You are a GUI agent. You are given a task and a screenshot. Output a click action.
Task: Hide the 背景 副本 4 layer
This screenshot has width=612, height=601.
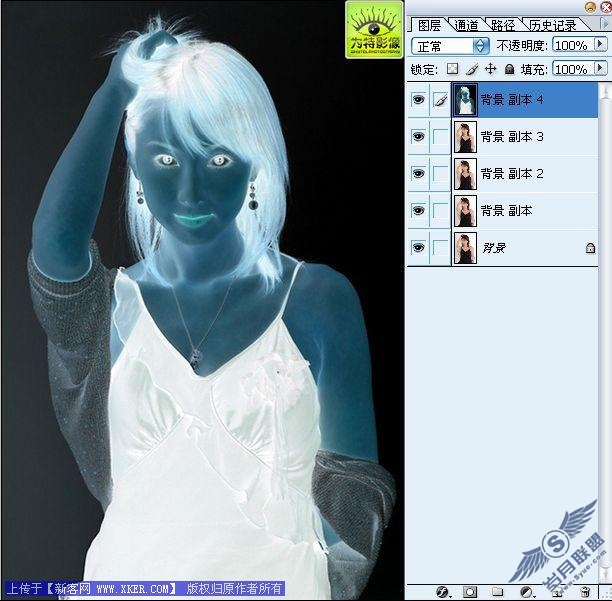pos(418,100)
